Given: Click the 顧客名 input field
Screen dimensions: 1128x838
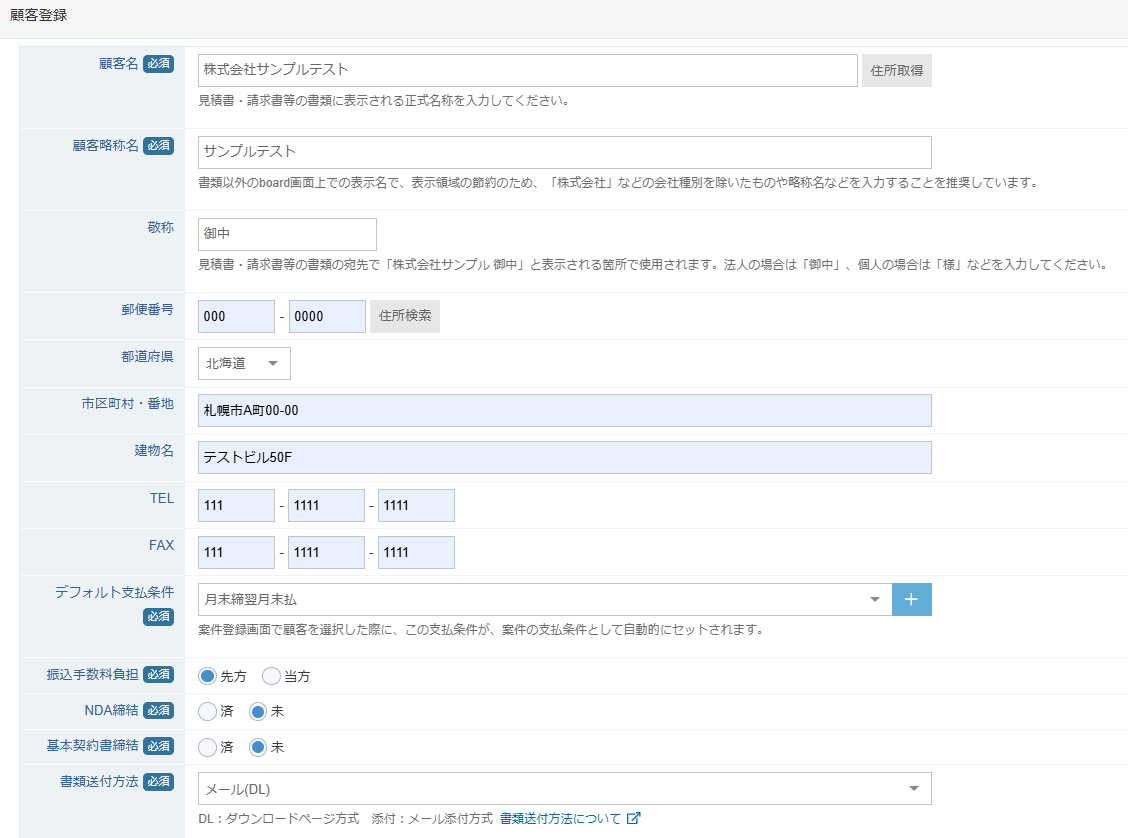Looking at the screenshot, I should [x=527, y=70].
